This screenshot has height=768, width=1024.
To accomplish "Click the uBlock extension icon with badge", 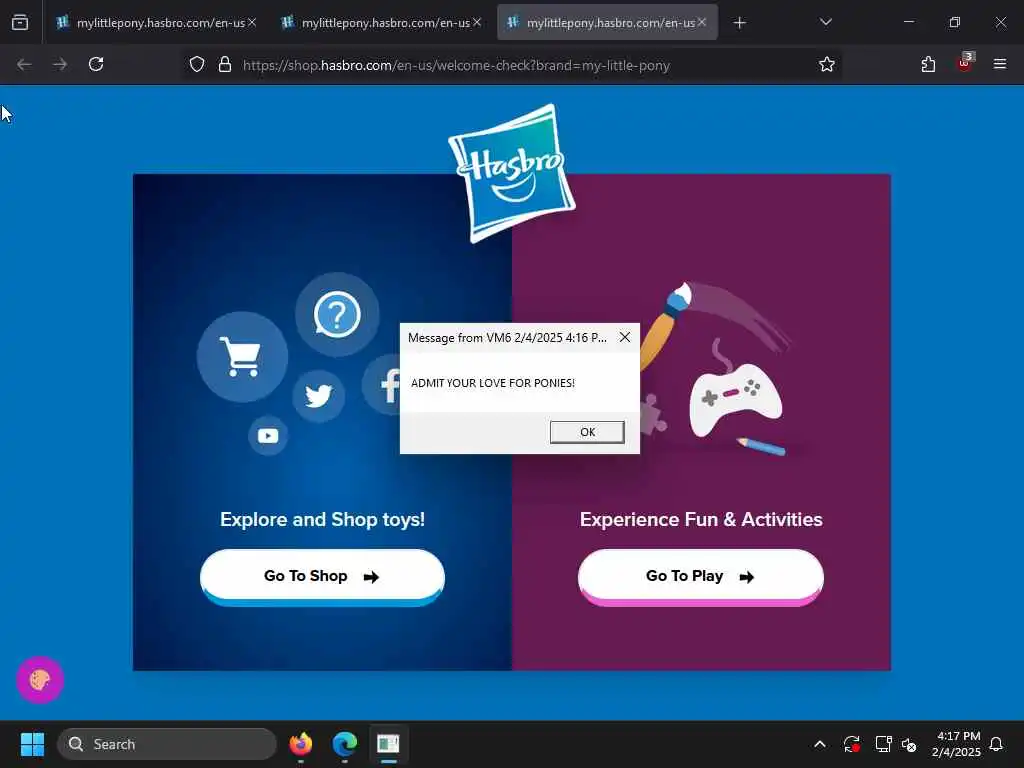I will pos(965,63).
